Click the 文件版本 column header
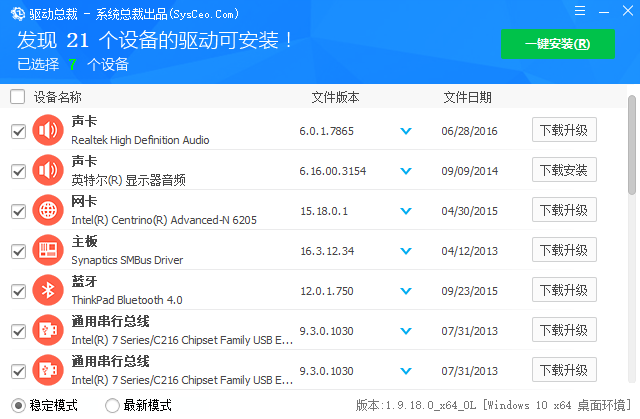 336,97
